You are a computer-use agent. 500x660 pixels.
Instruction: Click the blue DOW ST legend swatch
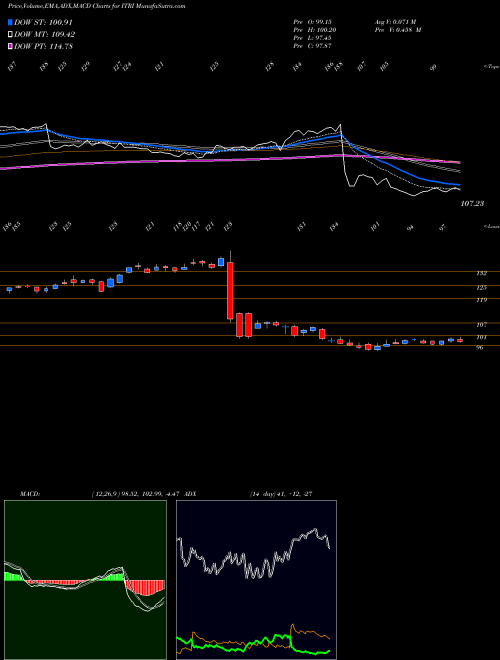click(x=10, y=22)
